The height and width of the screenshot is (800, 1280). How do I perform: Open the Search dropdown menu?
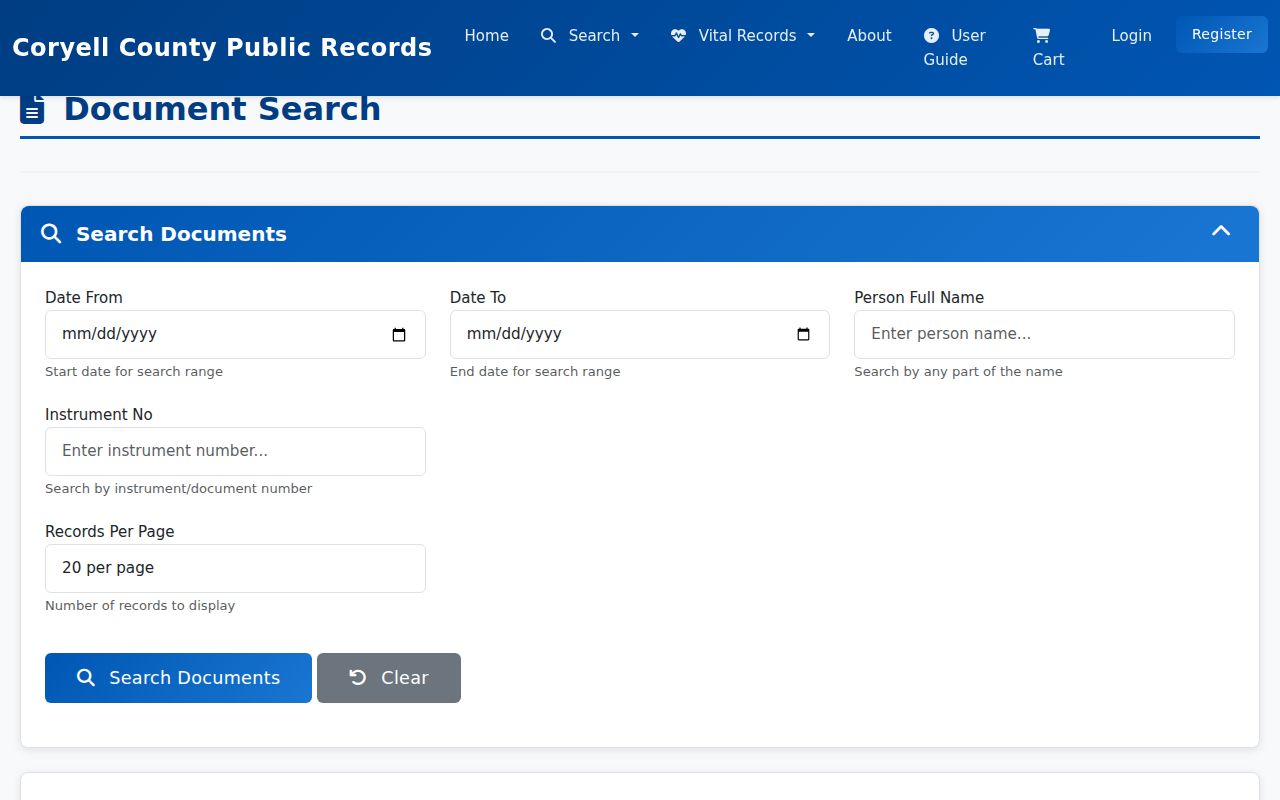590,36
